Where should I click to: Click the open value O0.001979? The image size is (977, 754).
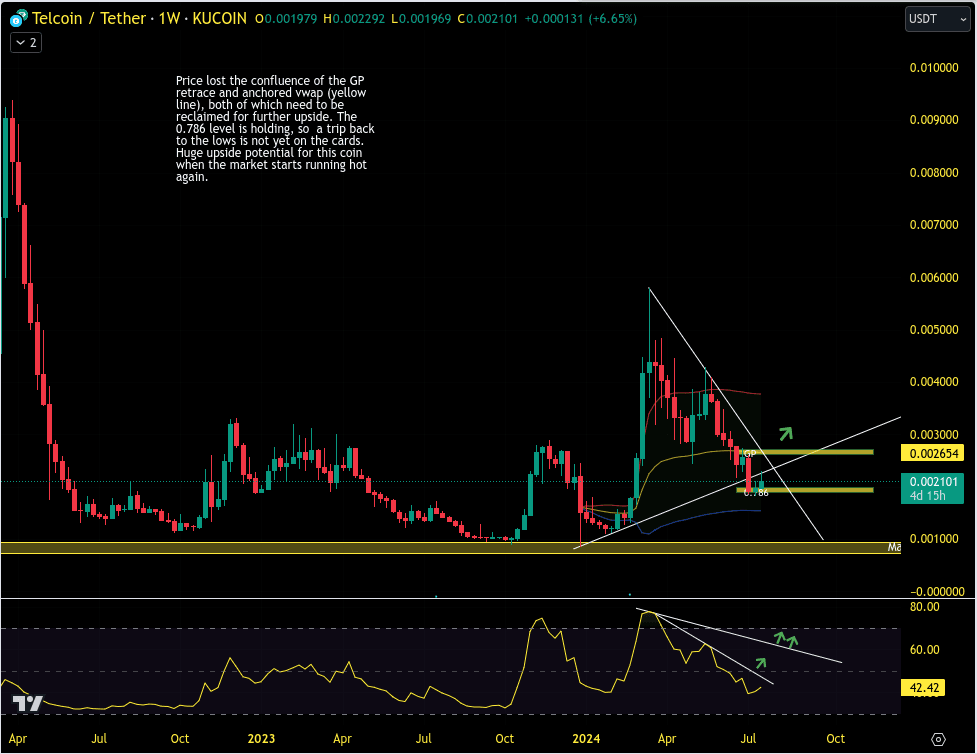point(286,19)
